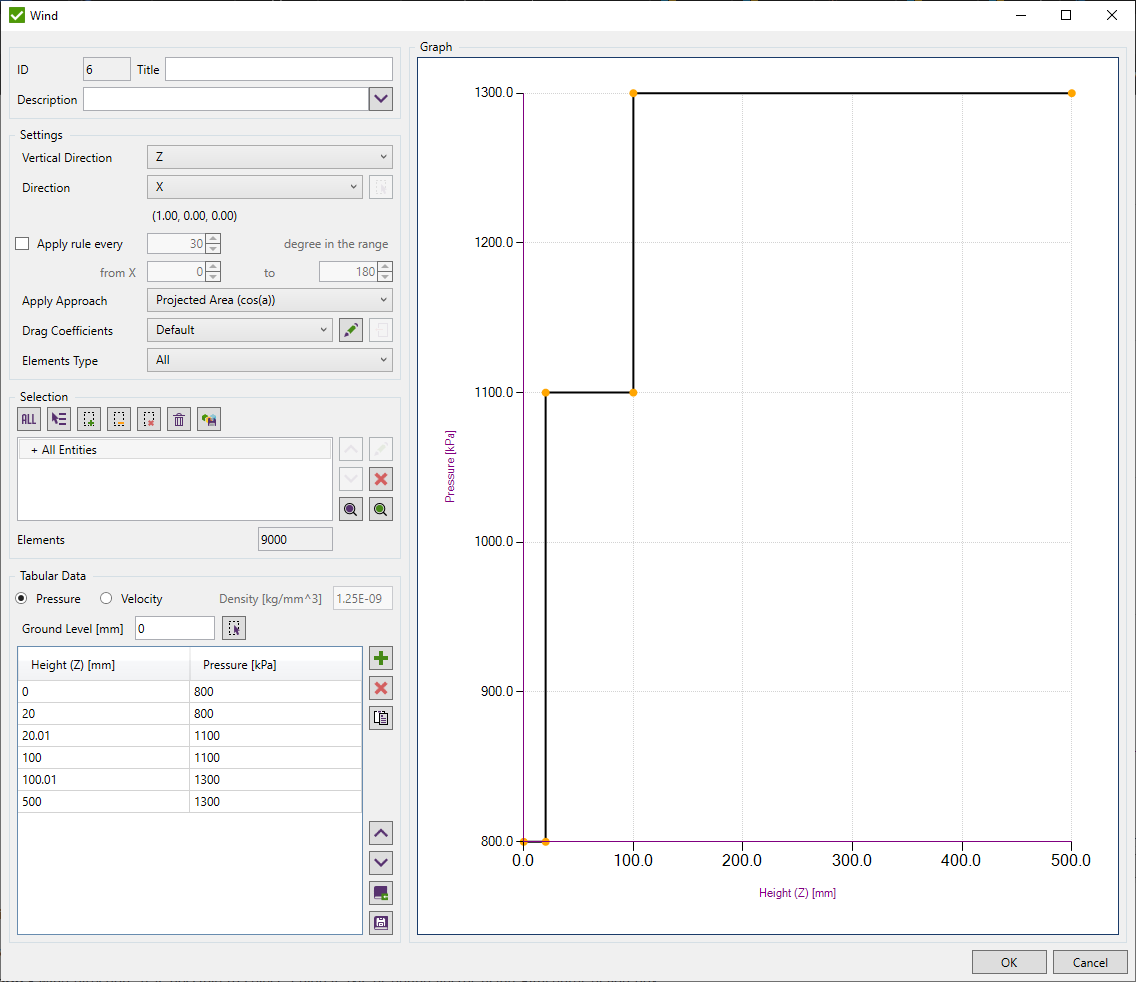Delete selected table row with red X icon

[x=380, y=688]
